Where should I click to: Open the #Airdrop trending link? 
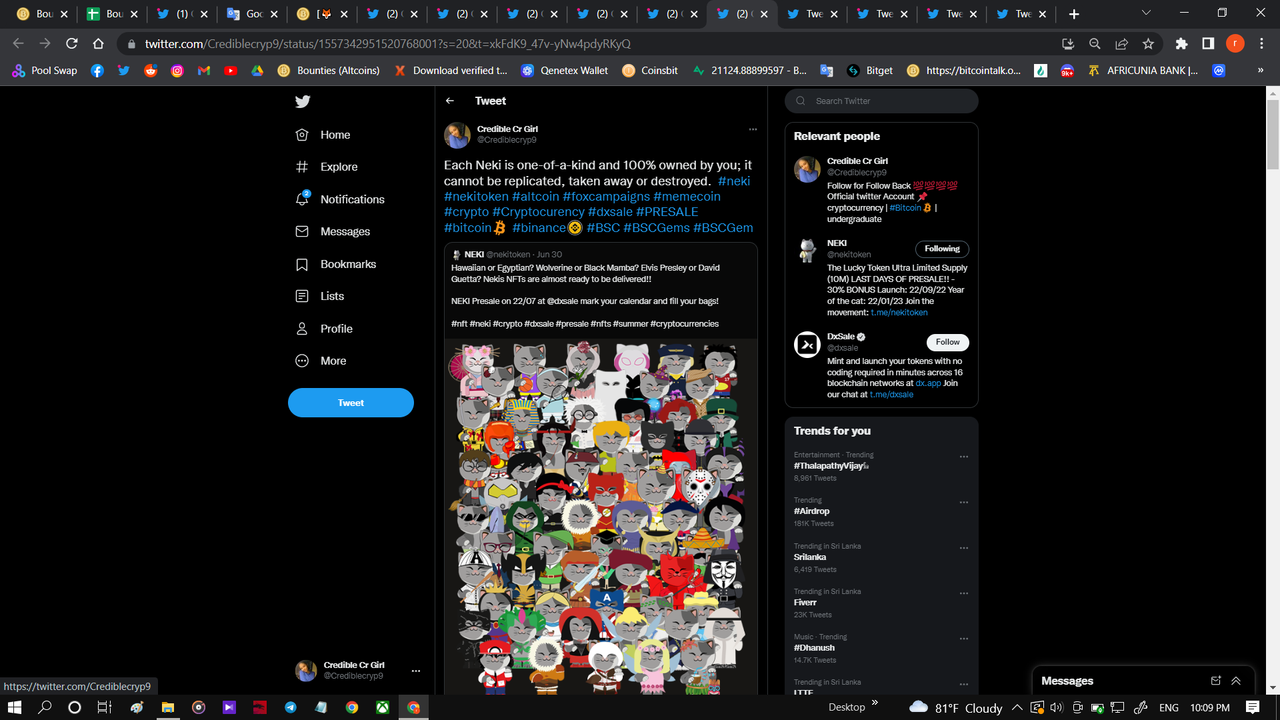click(811, 510)
